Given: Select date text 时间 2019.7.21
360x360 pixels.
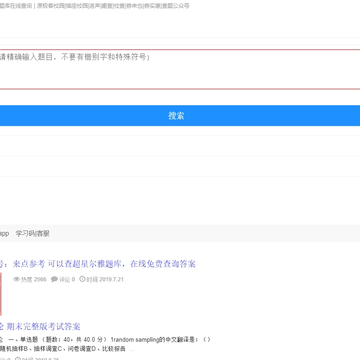Looking at the screenshot, I should tap(105, 279).
